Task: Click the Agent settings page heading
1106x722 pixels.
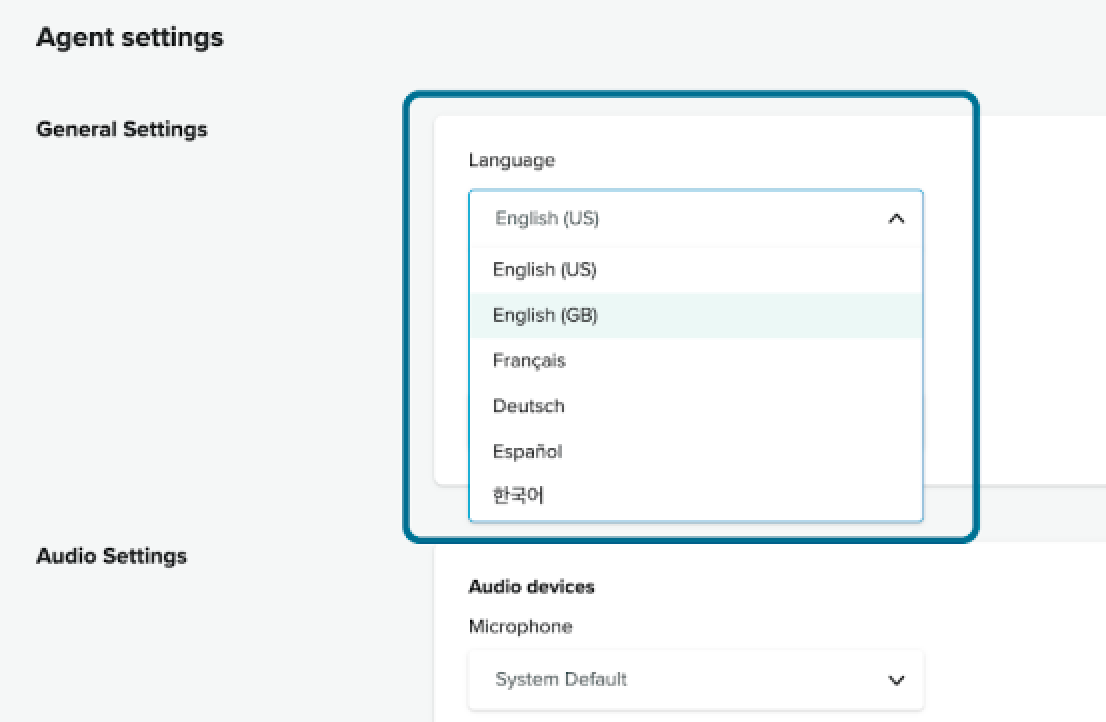Action: (x=130, y=38)
